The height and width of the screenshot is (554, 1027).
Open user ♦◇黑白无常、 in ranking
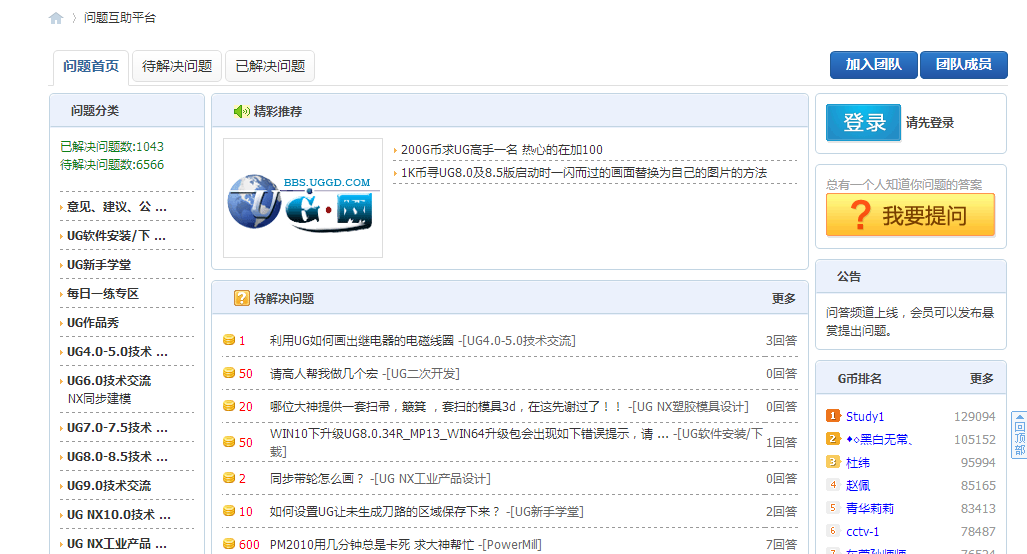(879, 439)
